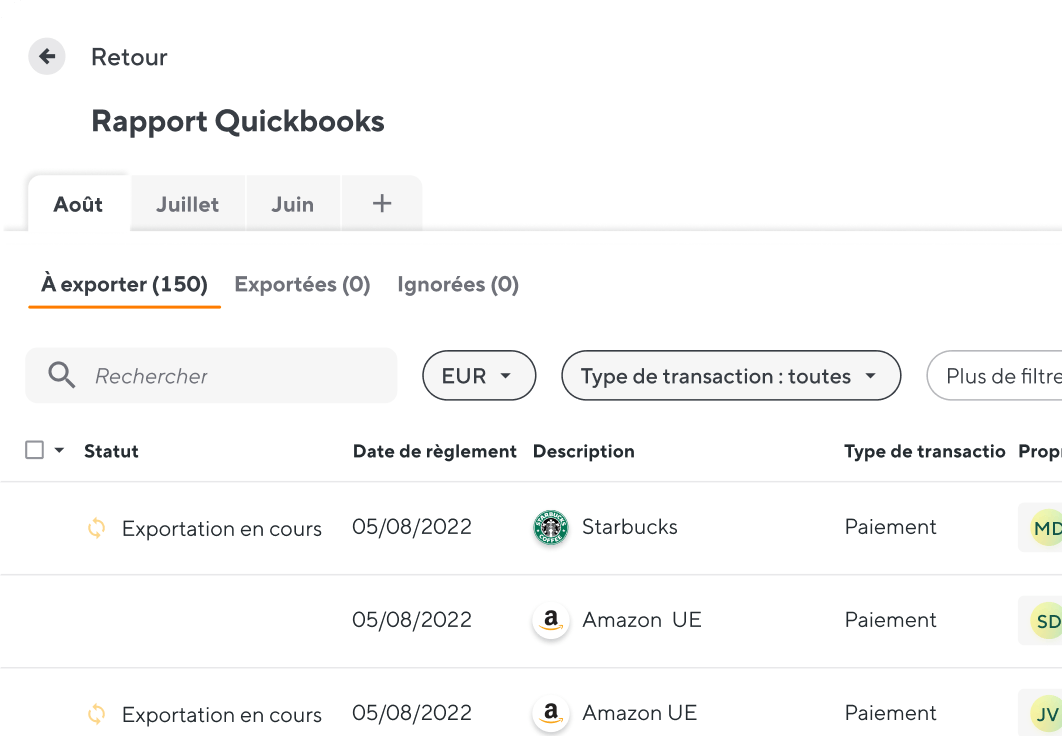Open the EUR currency dropdown
The width and height of the screenshot is (1062, 736).
tap(479, 375)
